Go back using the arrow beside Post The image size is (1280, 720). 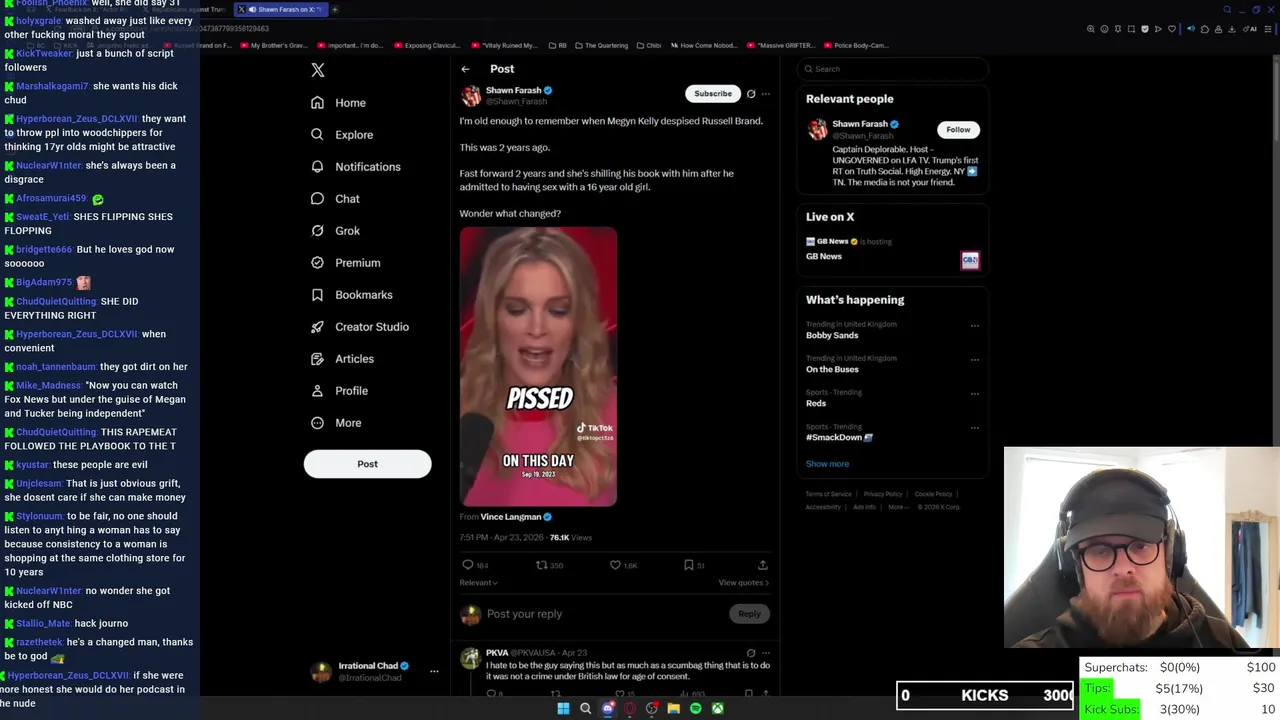click(465, 69)
